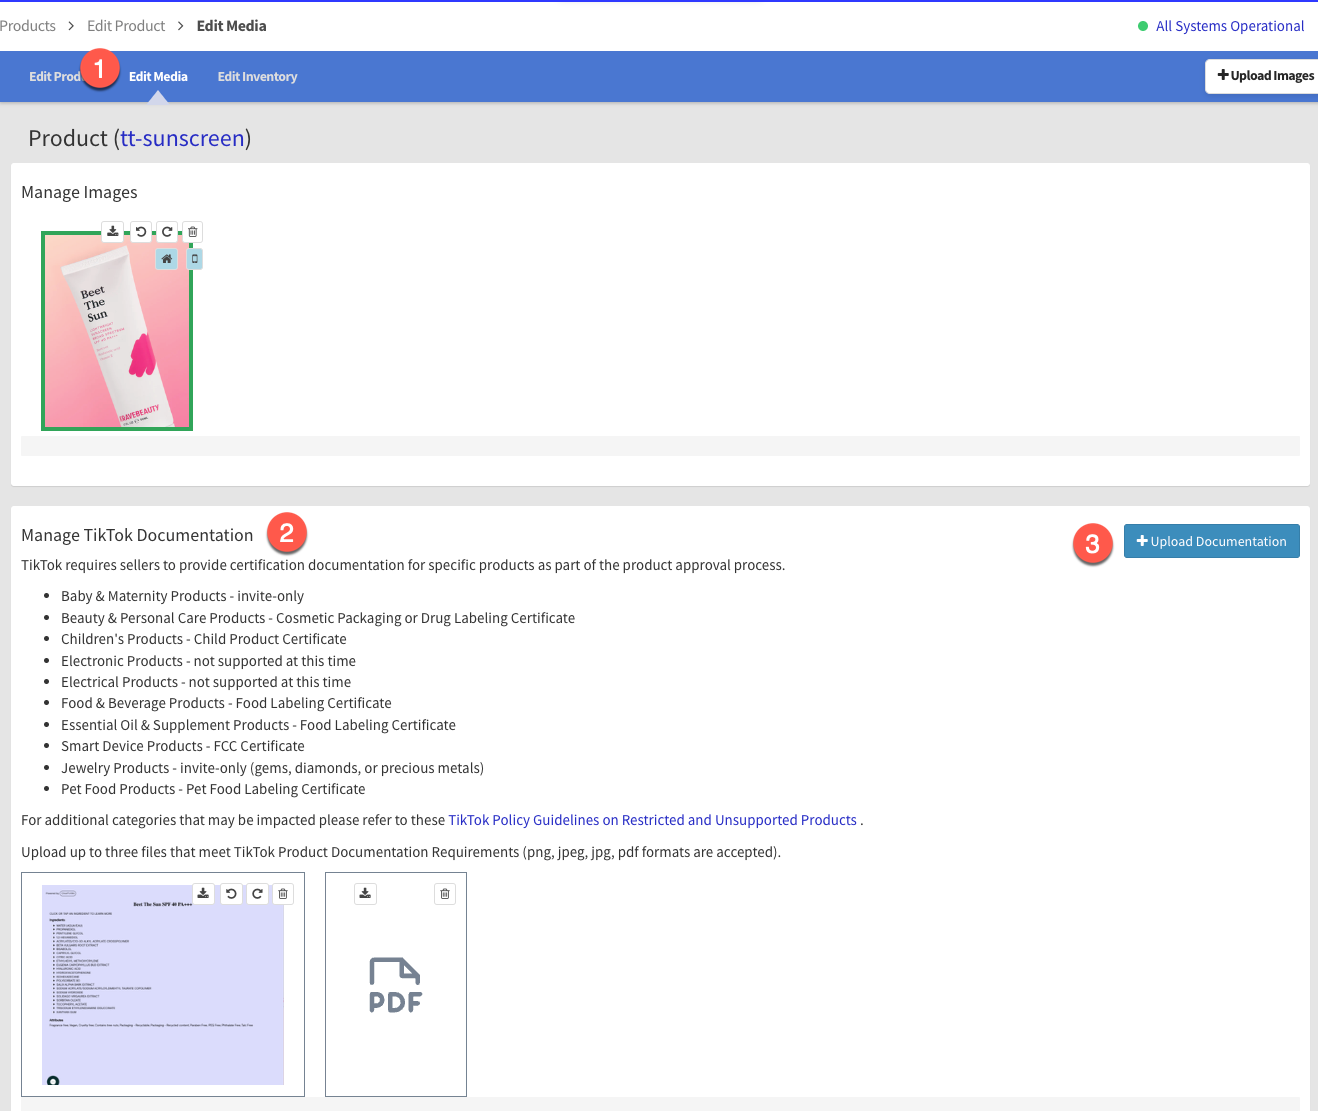Rotate ingredients document counterclockwise
1318x1111 pixels.
click(231, 894)
